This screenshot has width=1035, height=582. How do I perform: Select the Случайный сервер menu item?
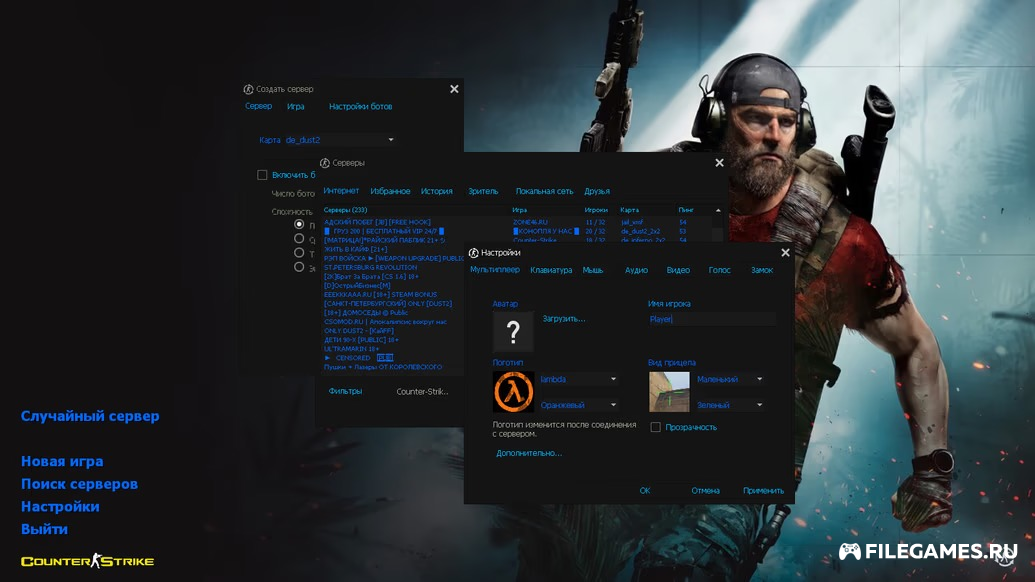[x=90, y=416]
